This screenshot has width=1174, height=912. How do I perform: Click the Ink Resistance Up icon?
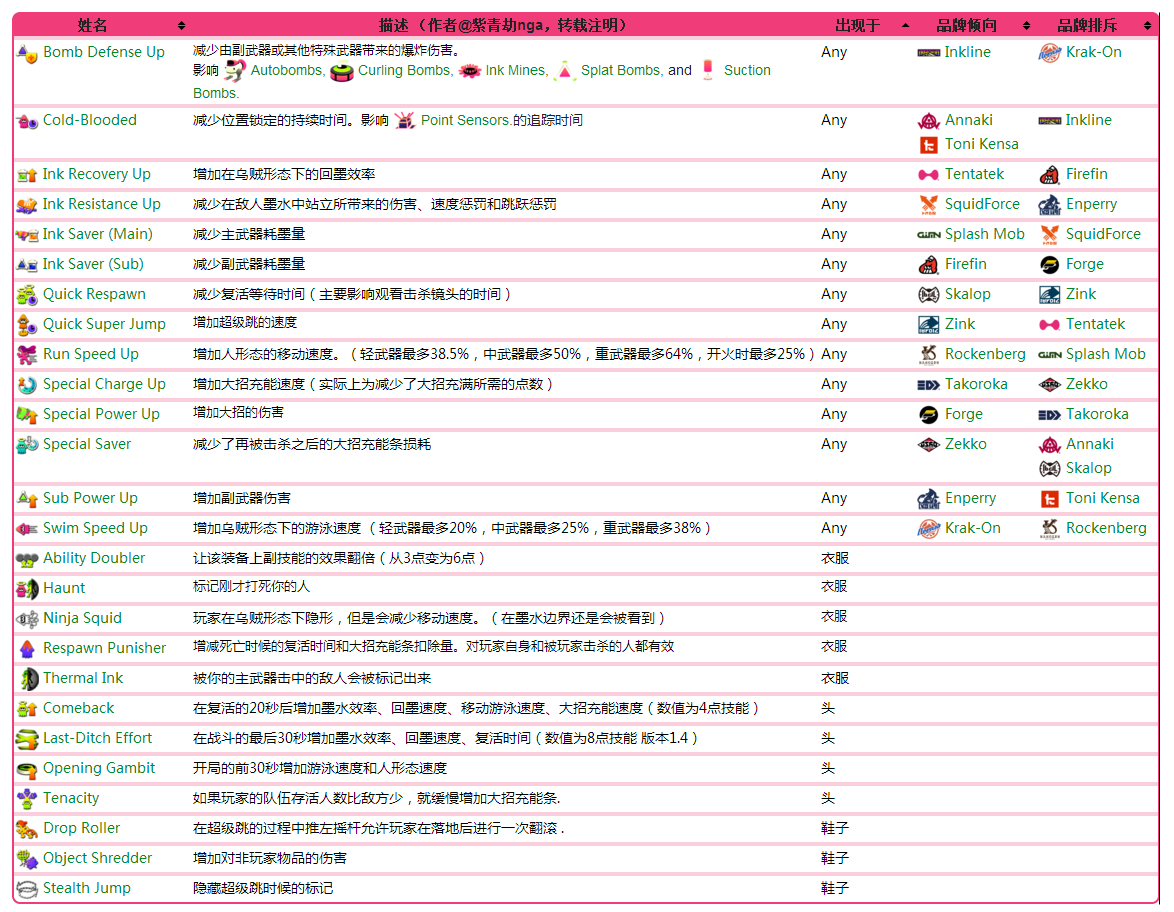coord(27,205)
